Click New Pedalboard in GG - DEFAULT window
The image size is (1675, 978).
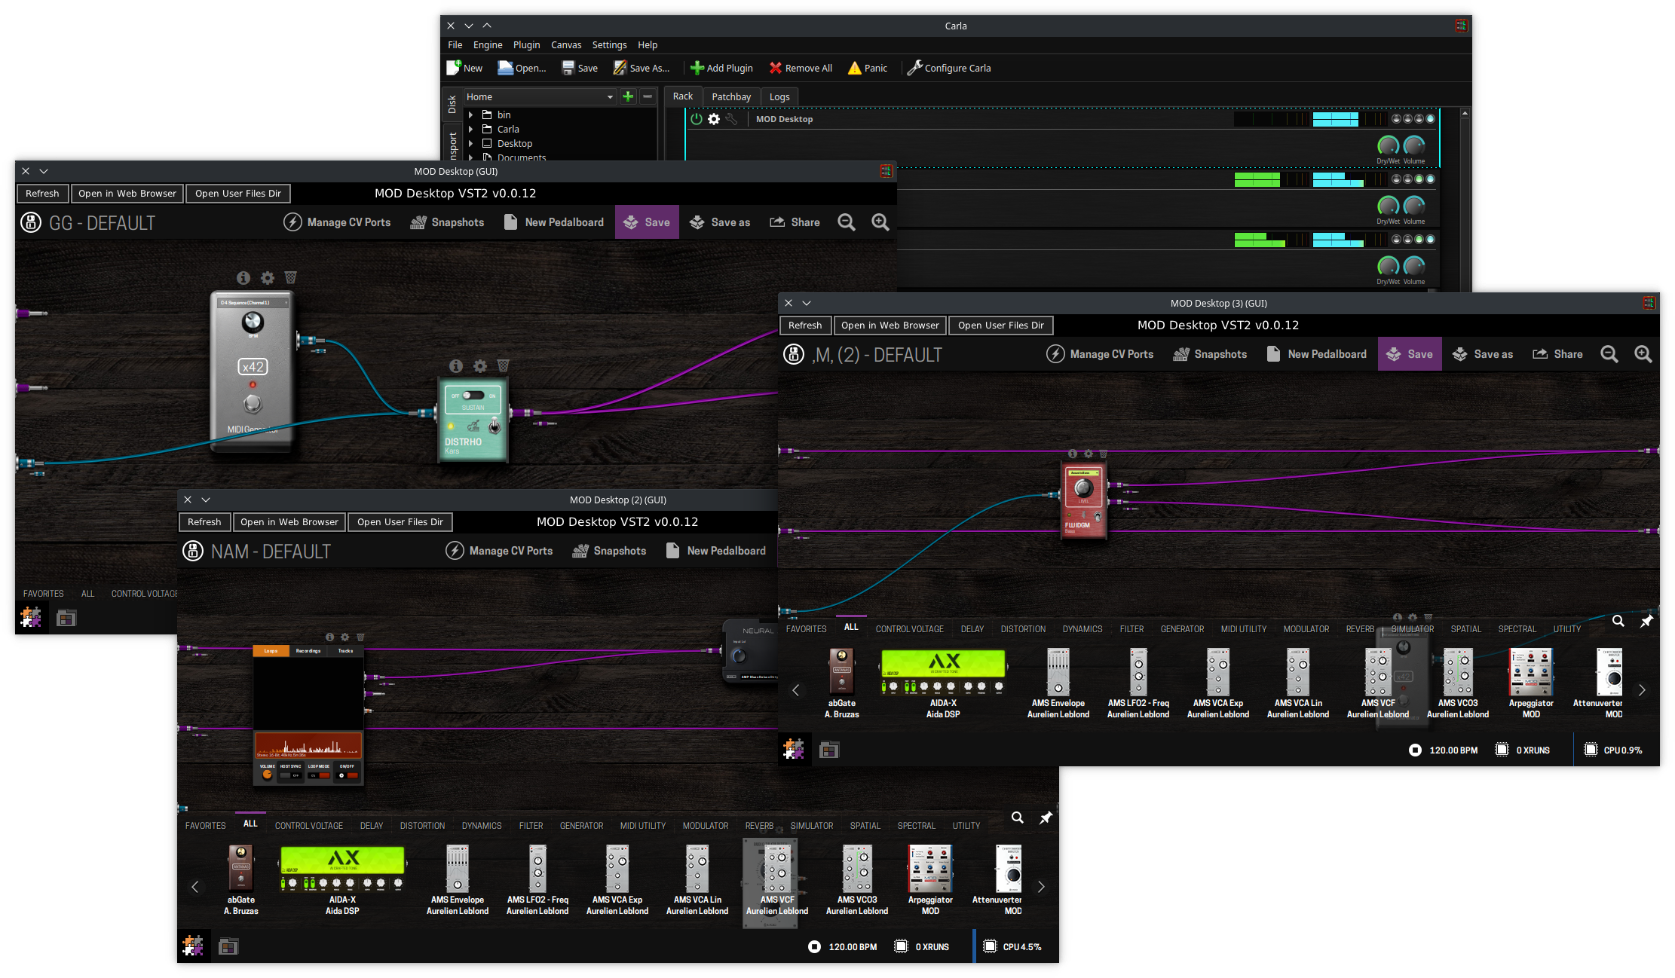[x=554, y=222]
